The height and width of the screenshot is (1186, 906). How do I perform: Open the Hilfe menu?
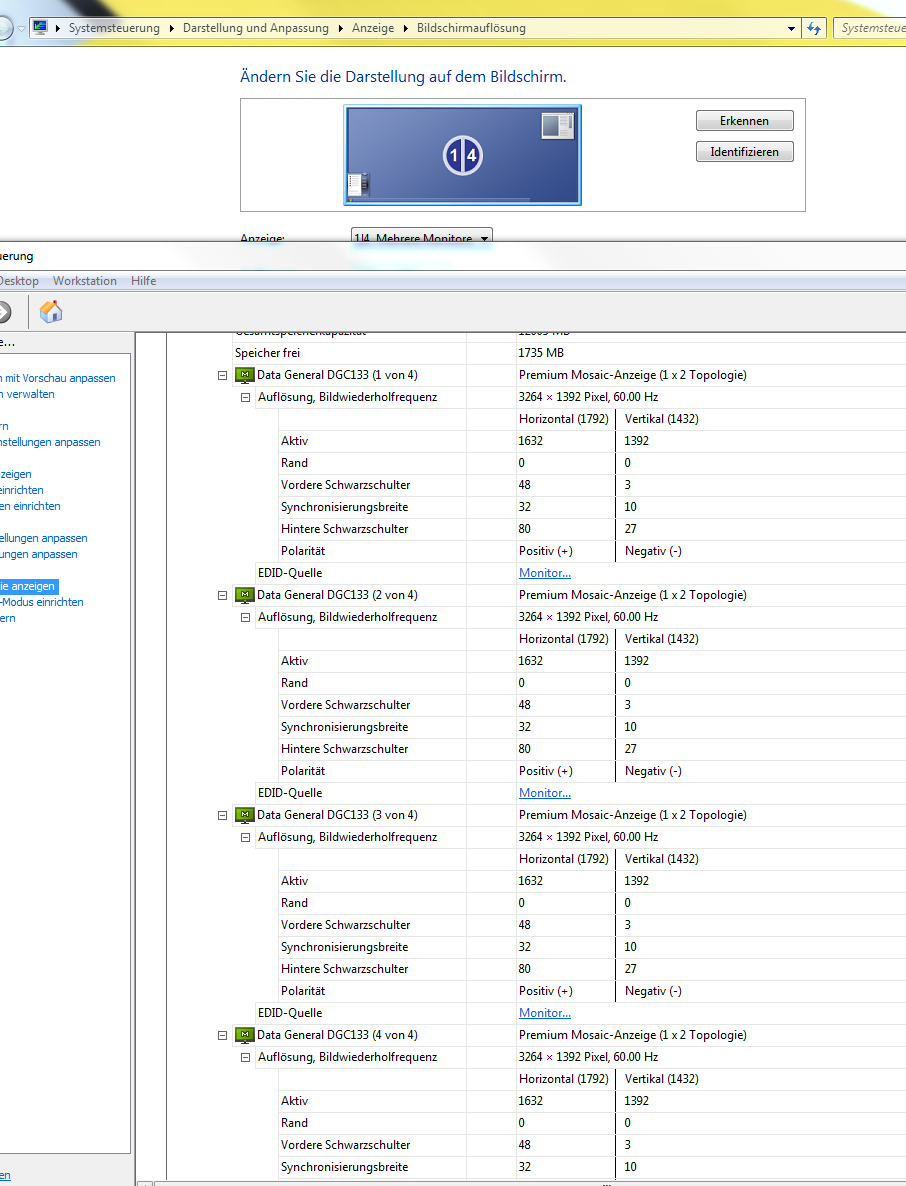pos(143,281)
